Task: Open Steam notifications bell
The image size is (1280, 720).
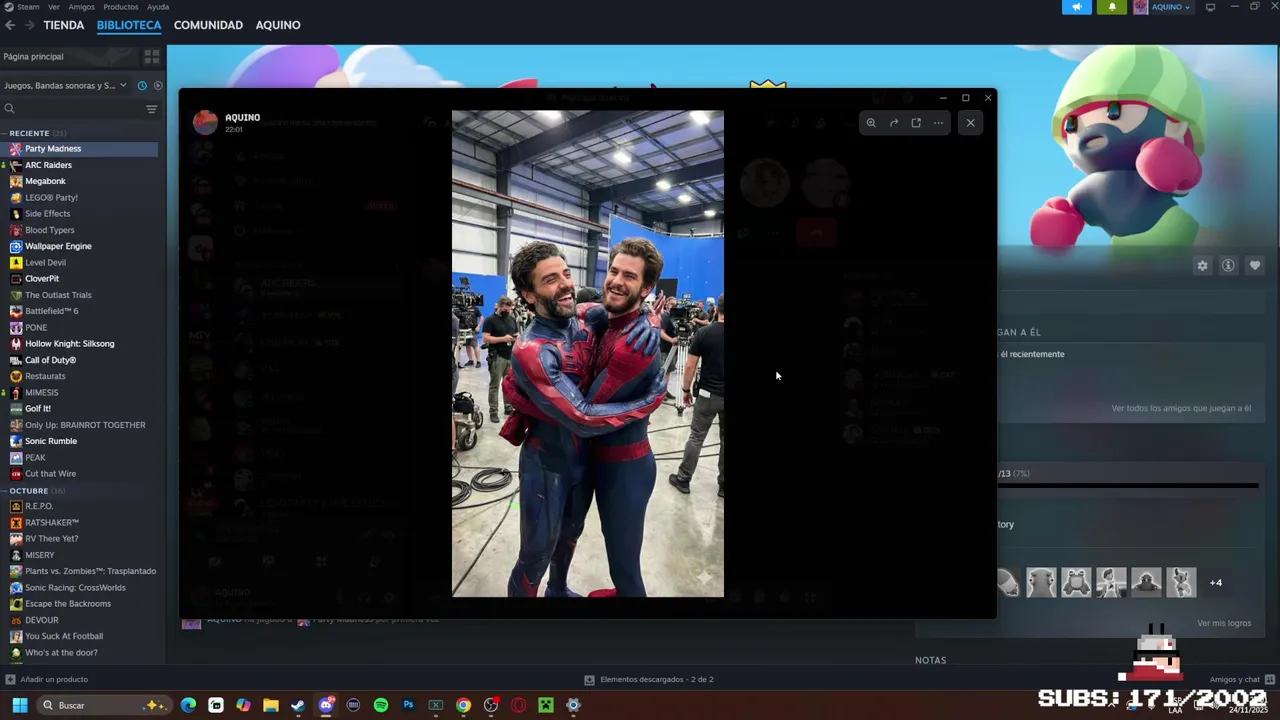Action: coord(1112,7)
